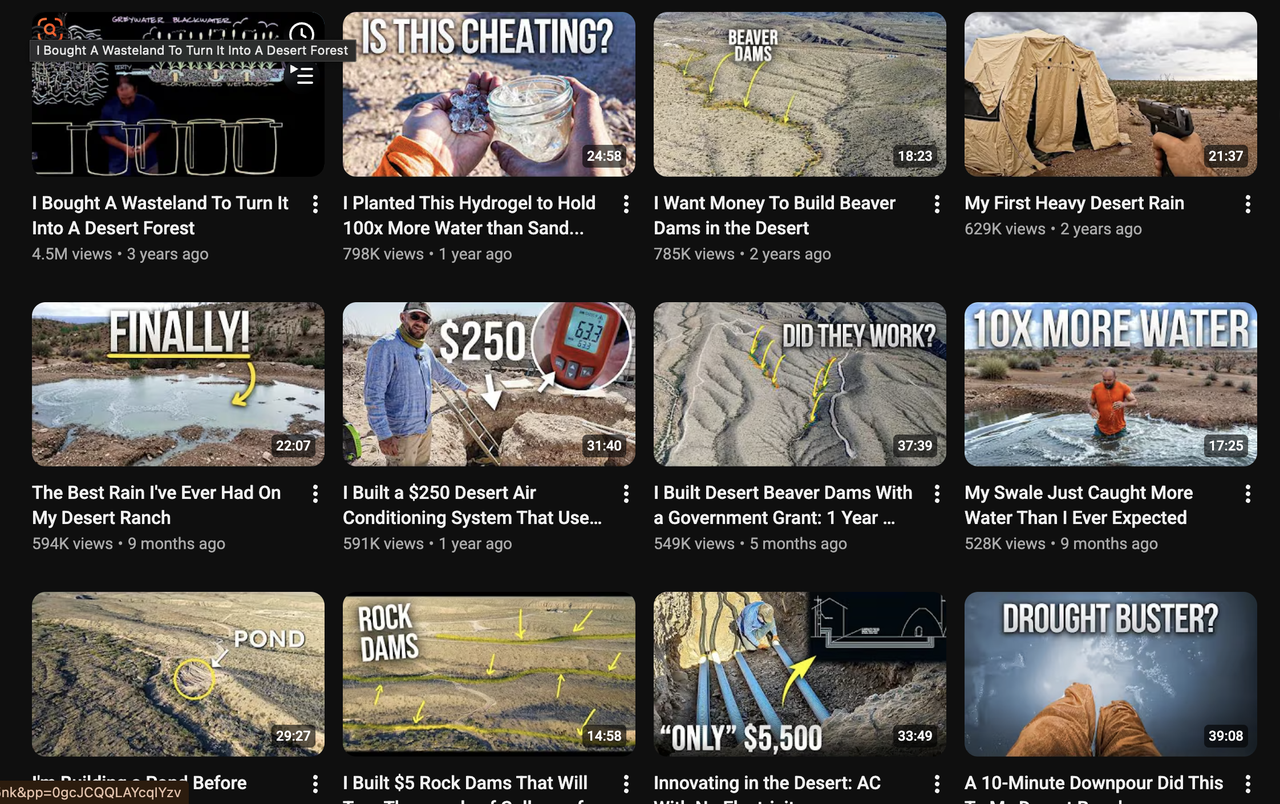This screenshot has width=1280, height=804.
Task: Open options menu for Best Rain video
Action: [x=315, y=494]
